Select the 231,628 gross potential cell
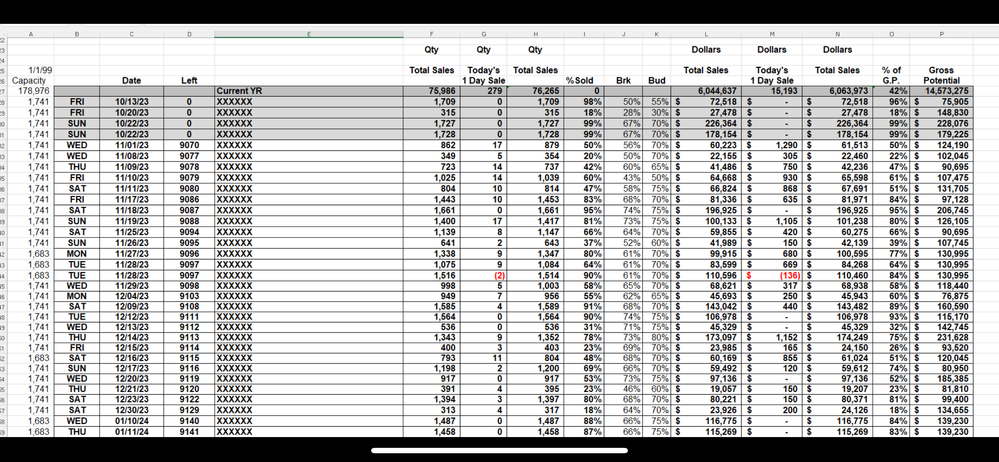Viewport: 999px width, 462px height. [940, 337]
